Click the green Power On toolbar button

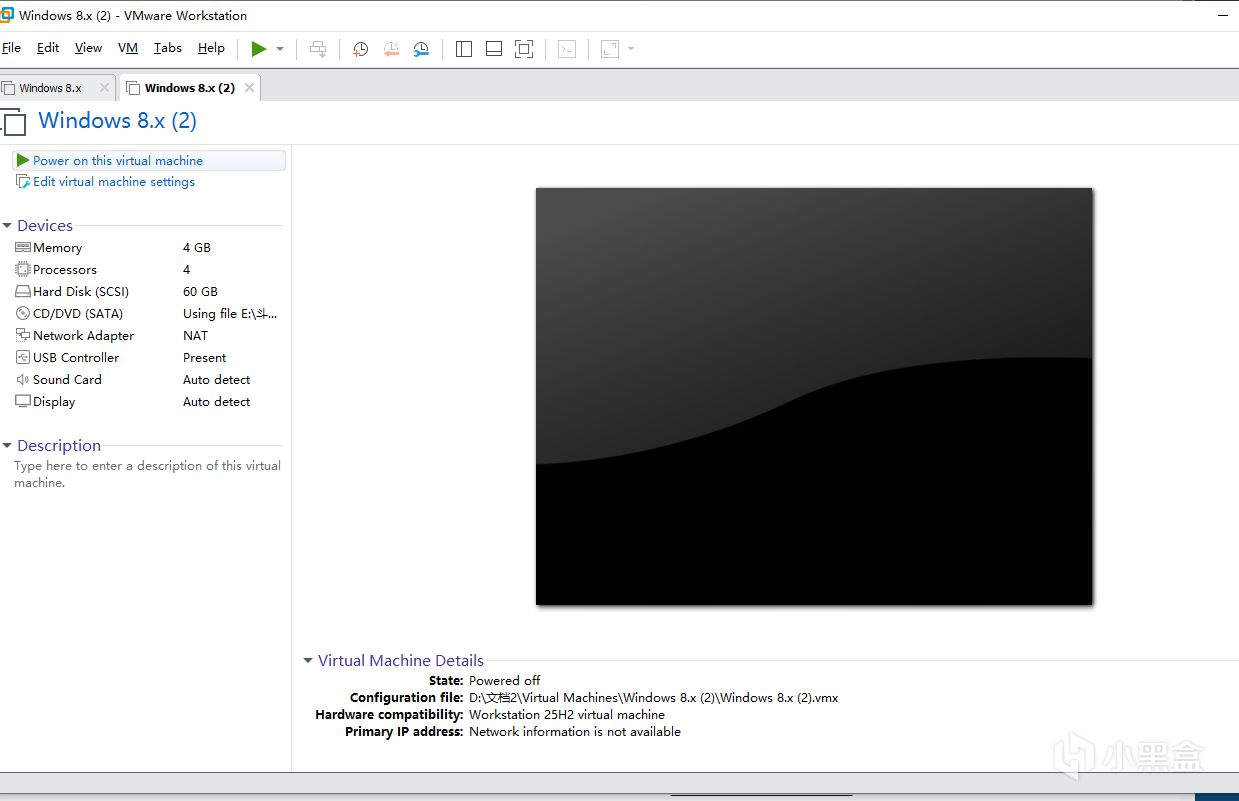pyautogui.click(x=259, y=49)
